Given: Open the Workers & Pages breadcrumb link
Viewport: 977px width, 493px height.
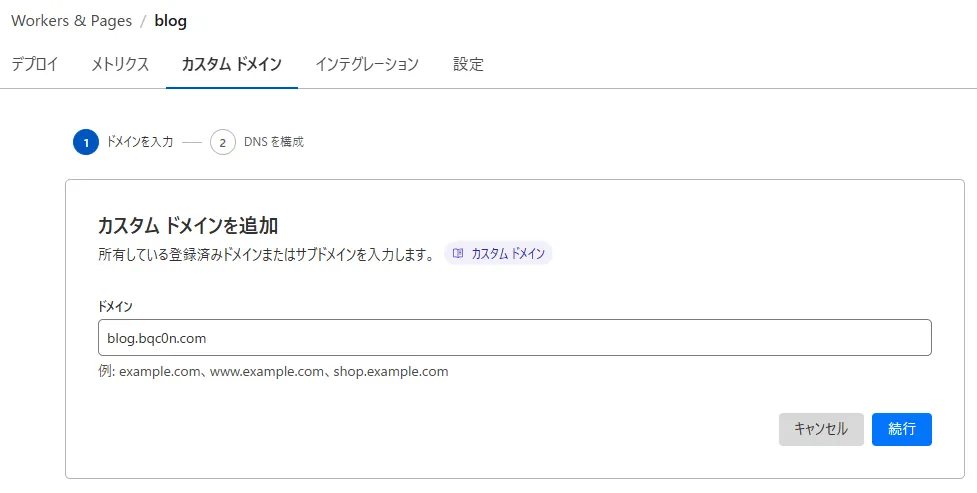Looking at the screenshot, I should (72, 21).
